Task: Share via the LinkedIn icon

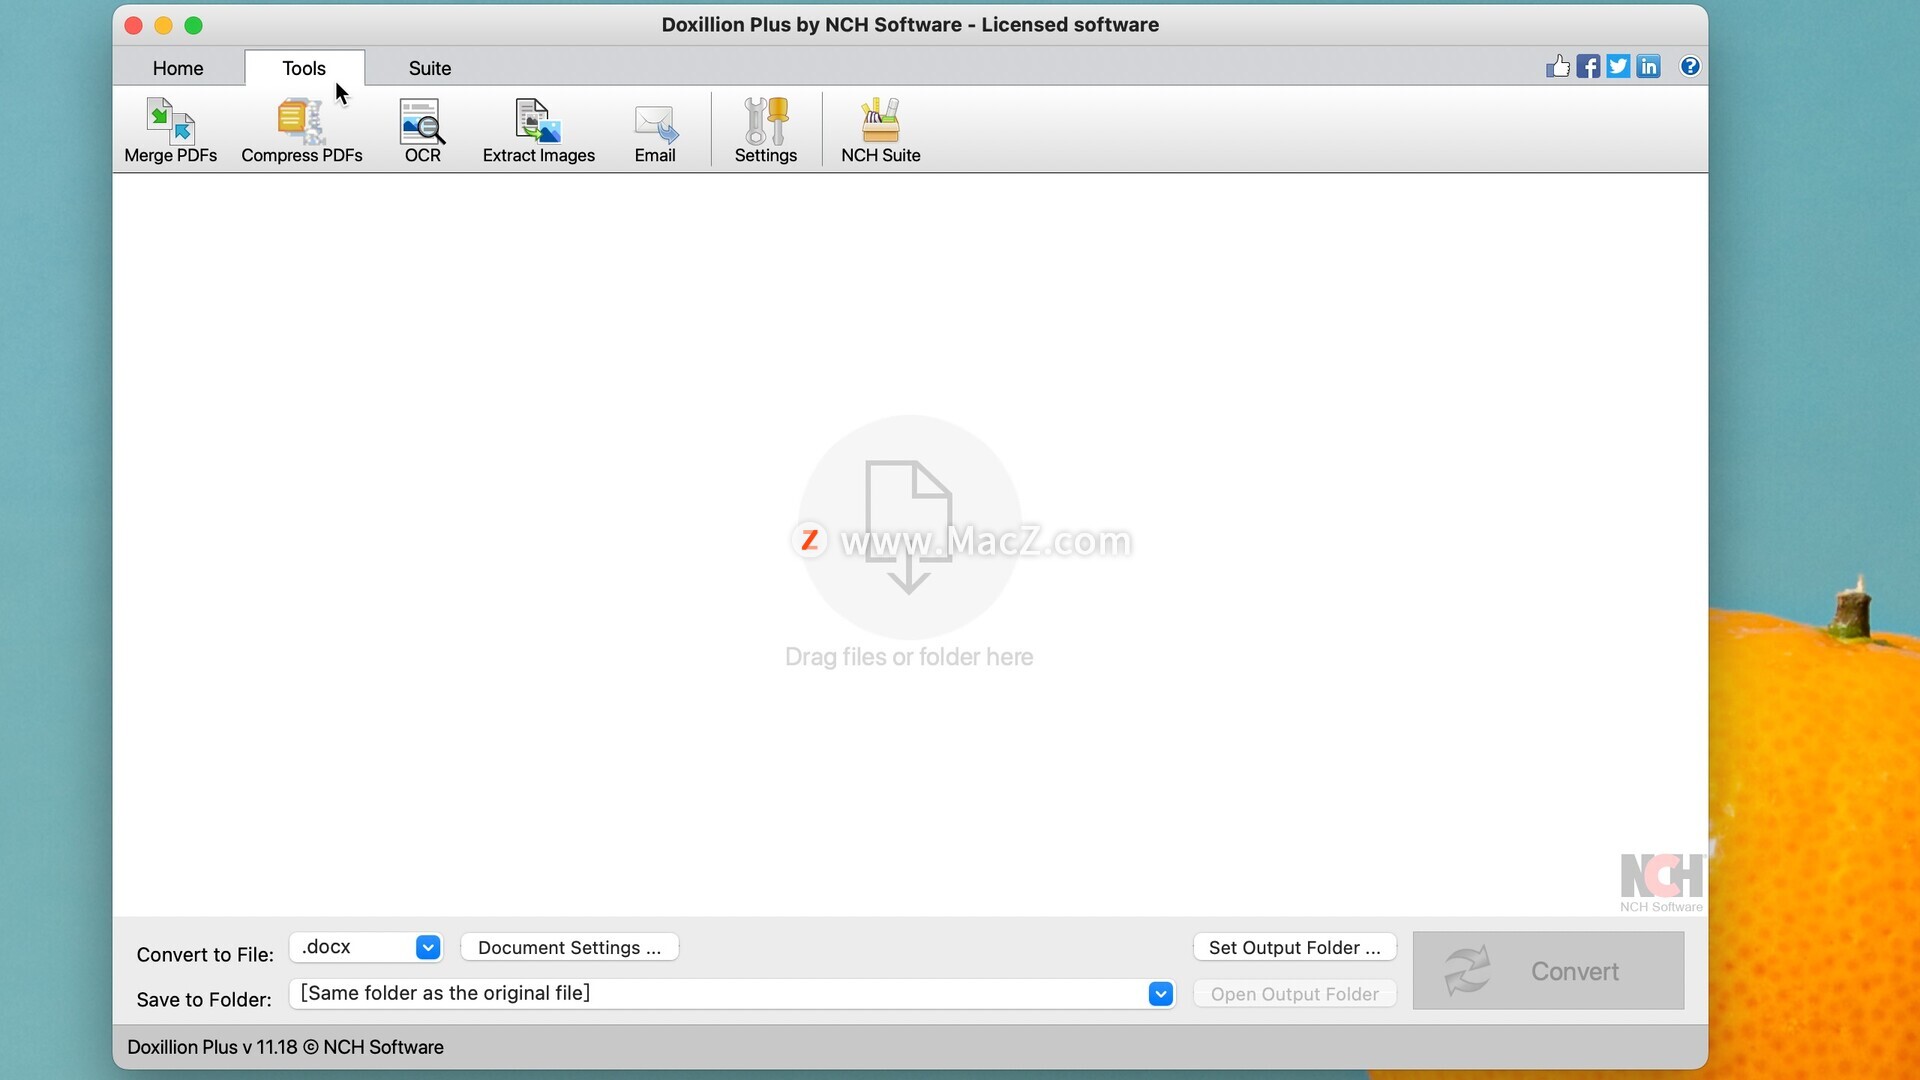Action: click(x=1648, y=66)
